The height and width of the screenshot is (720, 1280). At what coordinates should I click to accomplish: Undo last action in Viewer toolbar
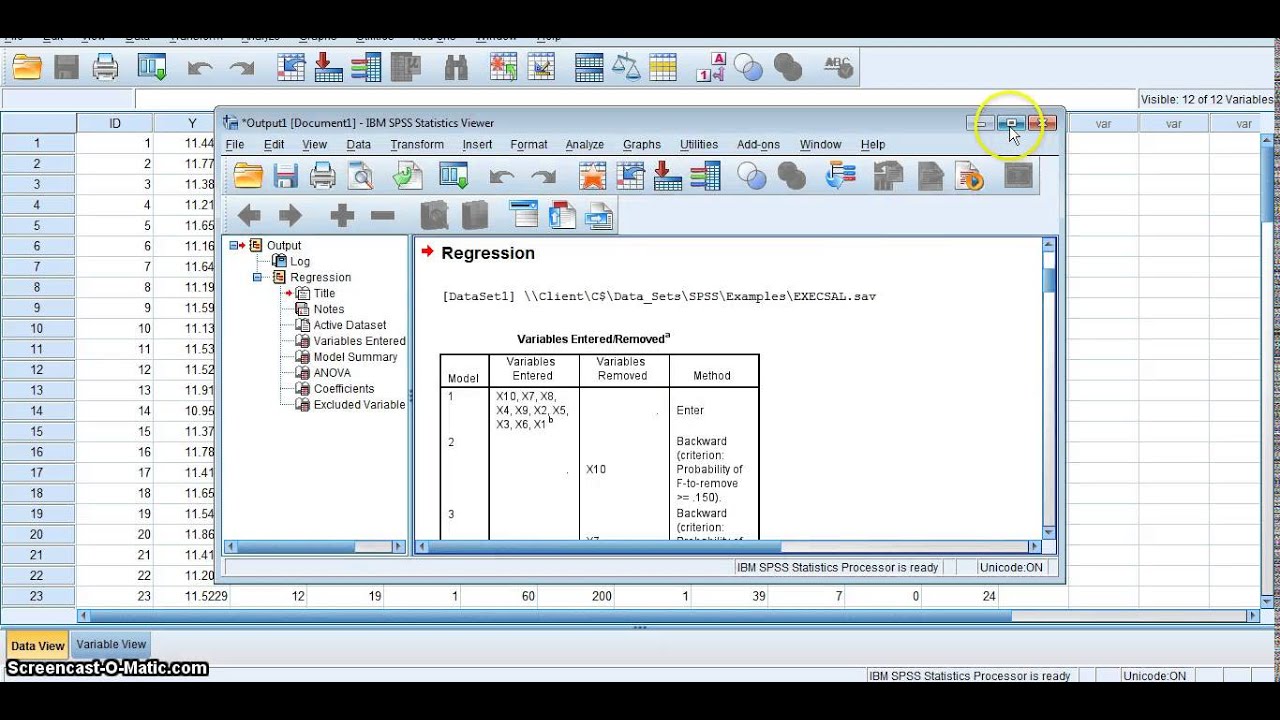coord(502,176)
